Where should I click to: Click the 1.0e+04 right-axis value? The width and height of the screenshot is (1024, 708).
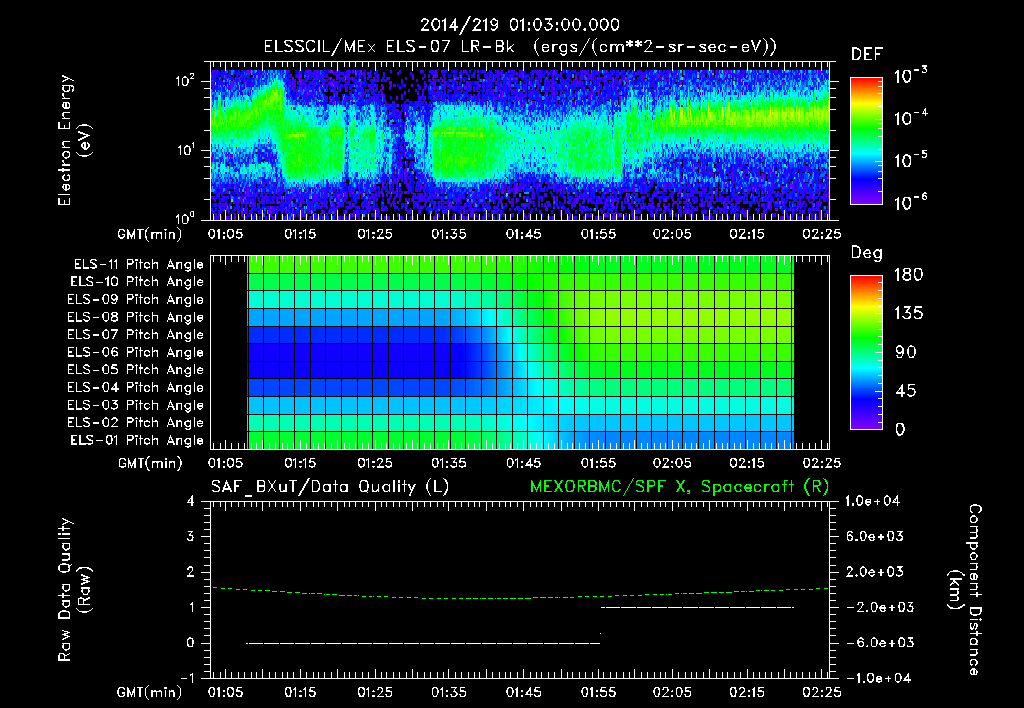pyautogui.click(x=872, y=502)
